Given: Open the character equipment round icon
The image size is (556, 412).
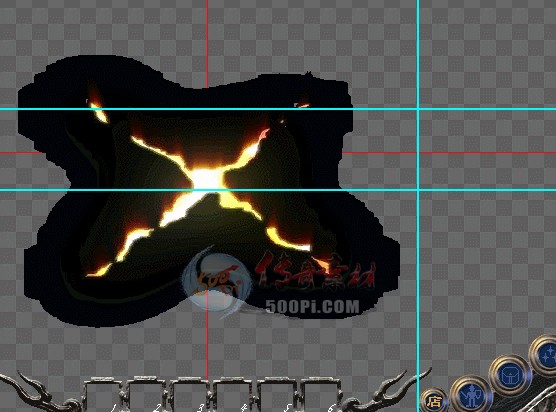Looking at the screenshot, I should tap(472, 395).
